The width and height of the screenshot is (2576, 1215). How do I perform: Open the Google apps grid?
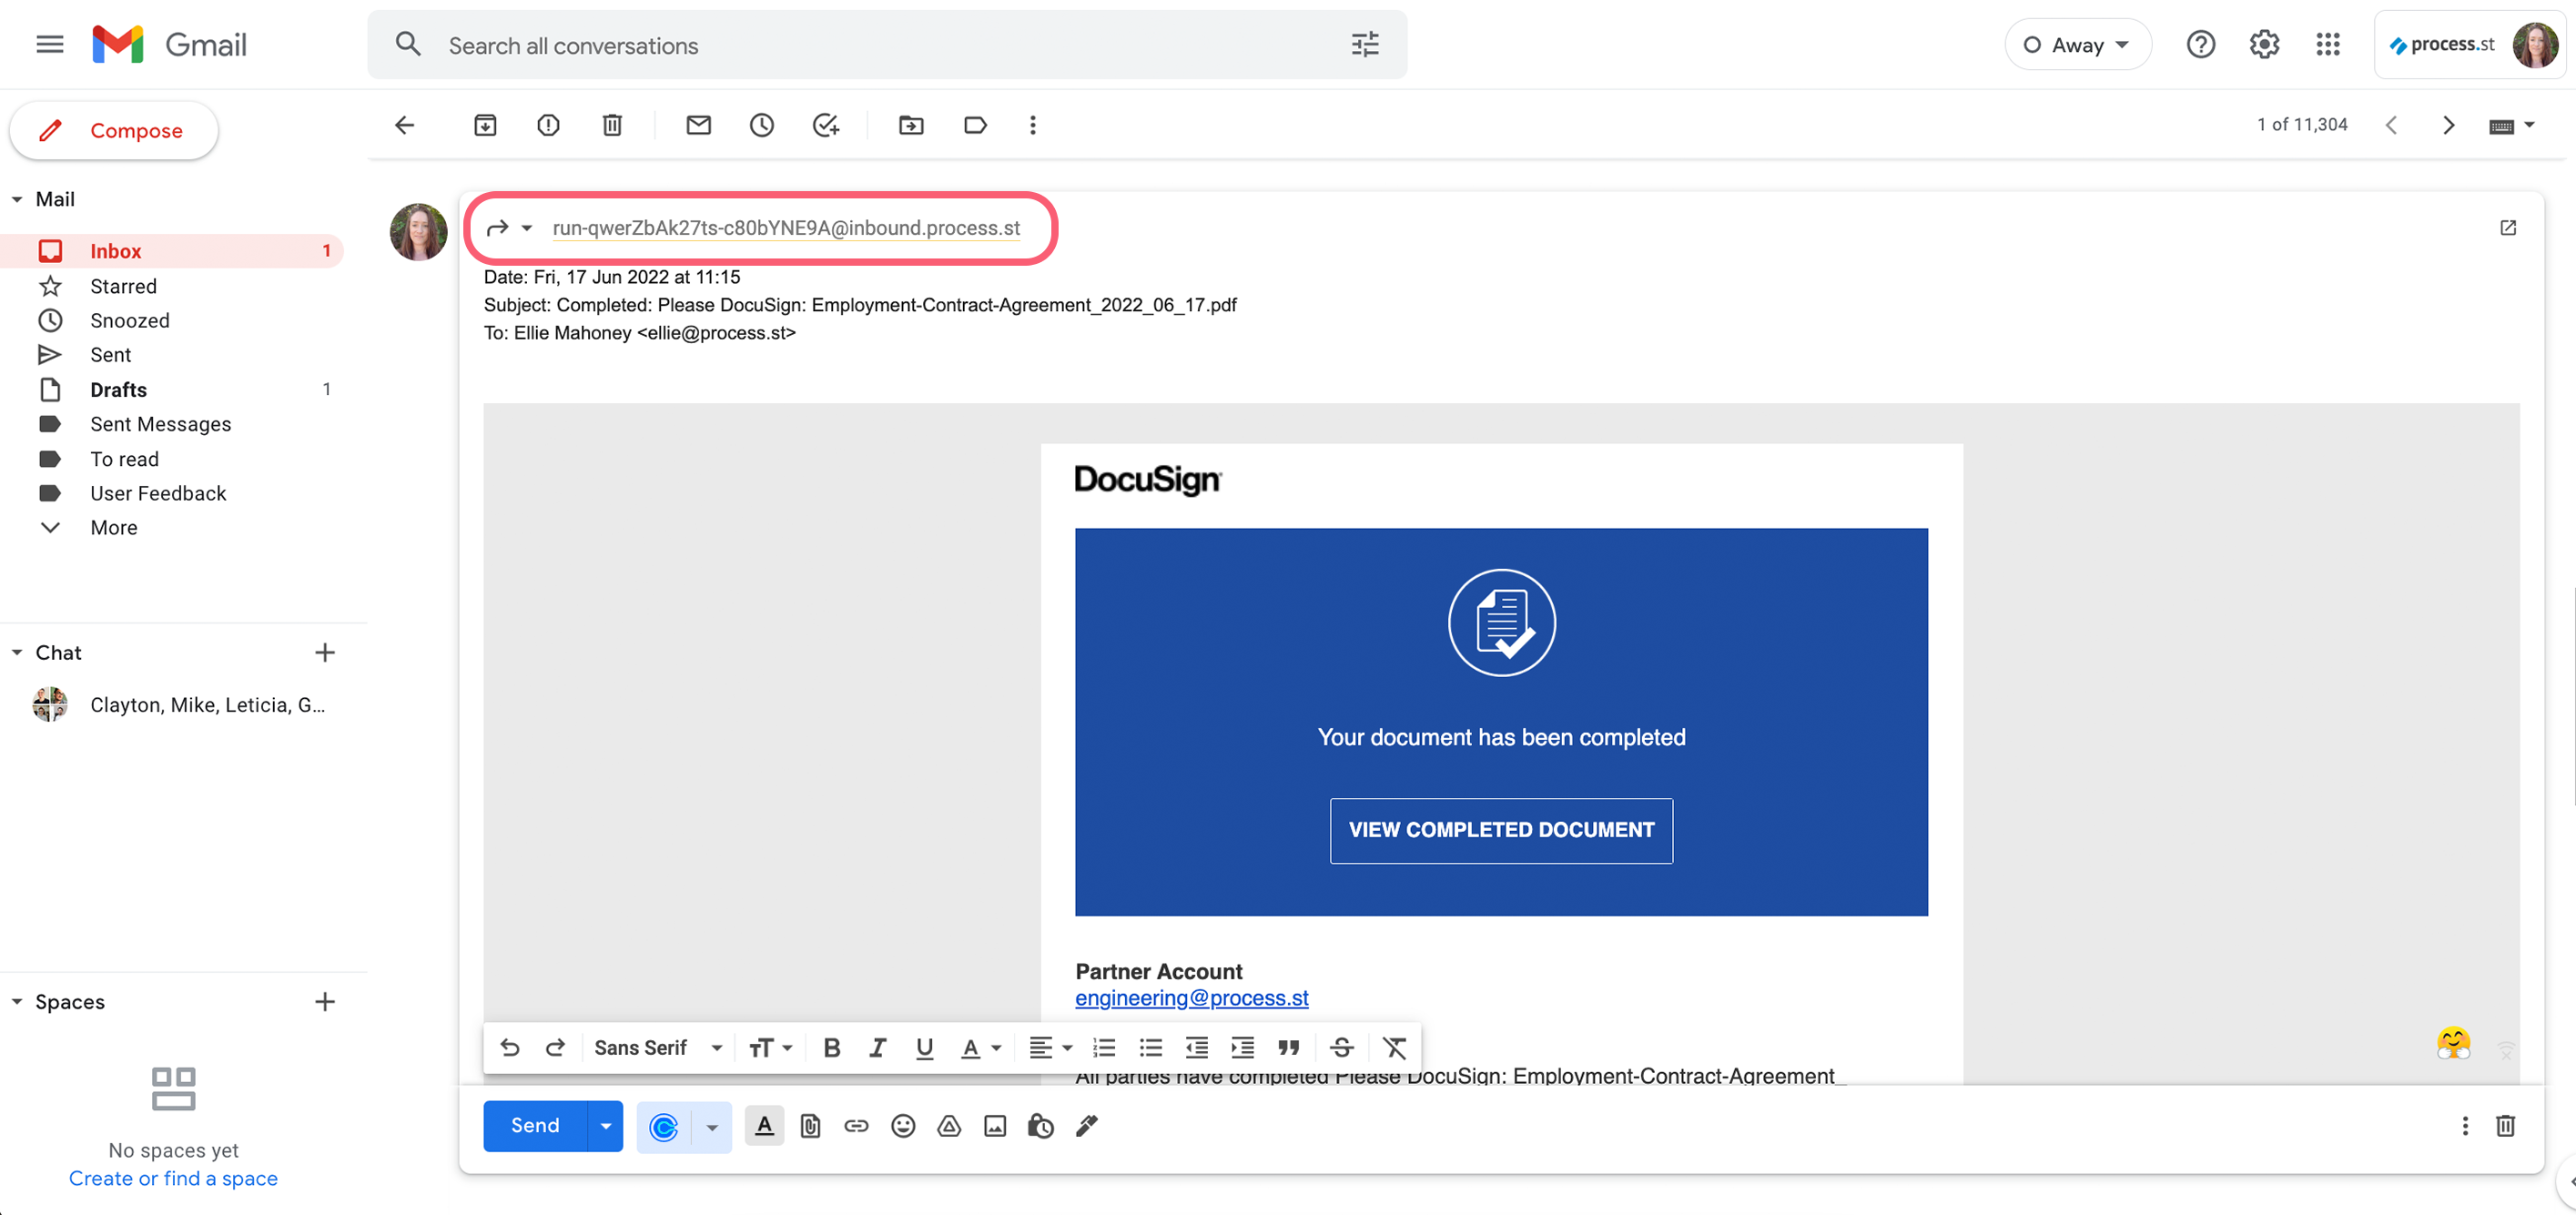coord(2328,44)
